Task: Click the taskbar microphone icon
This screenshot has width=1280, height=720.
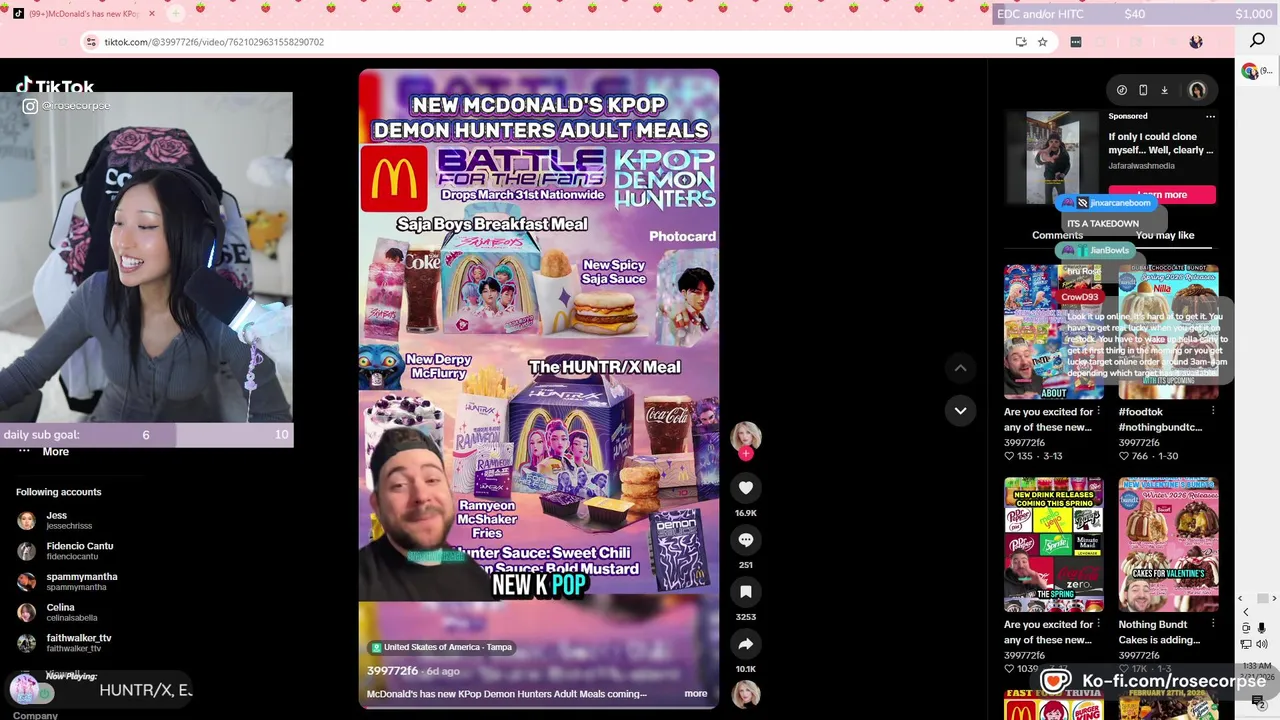Action: click(1261, 628)
